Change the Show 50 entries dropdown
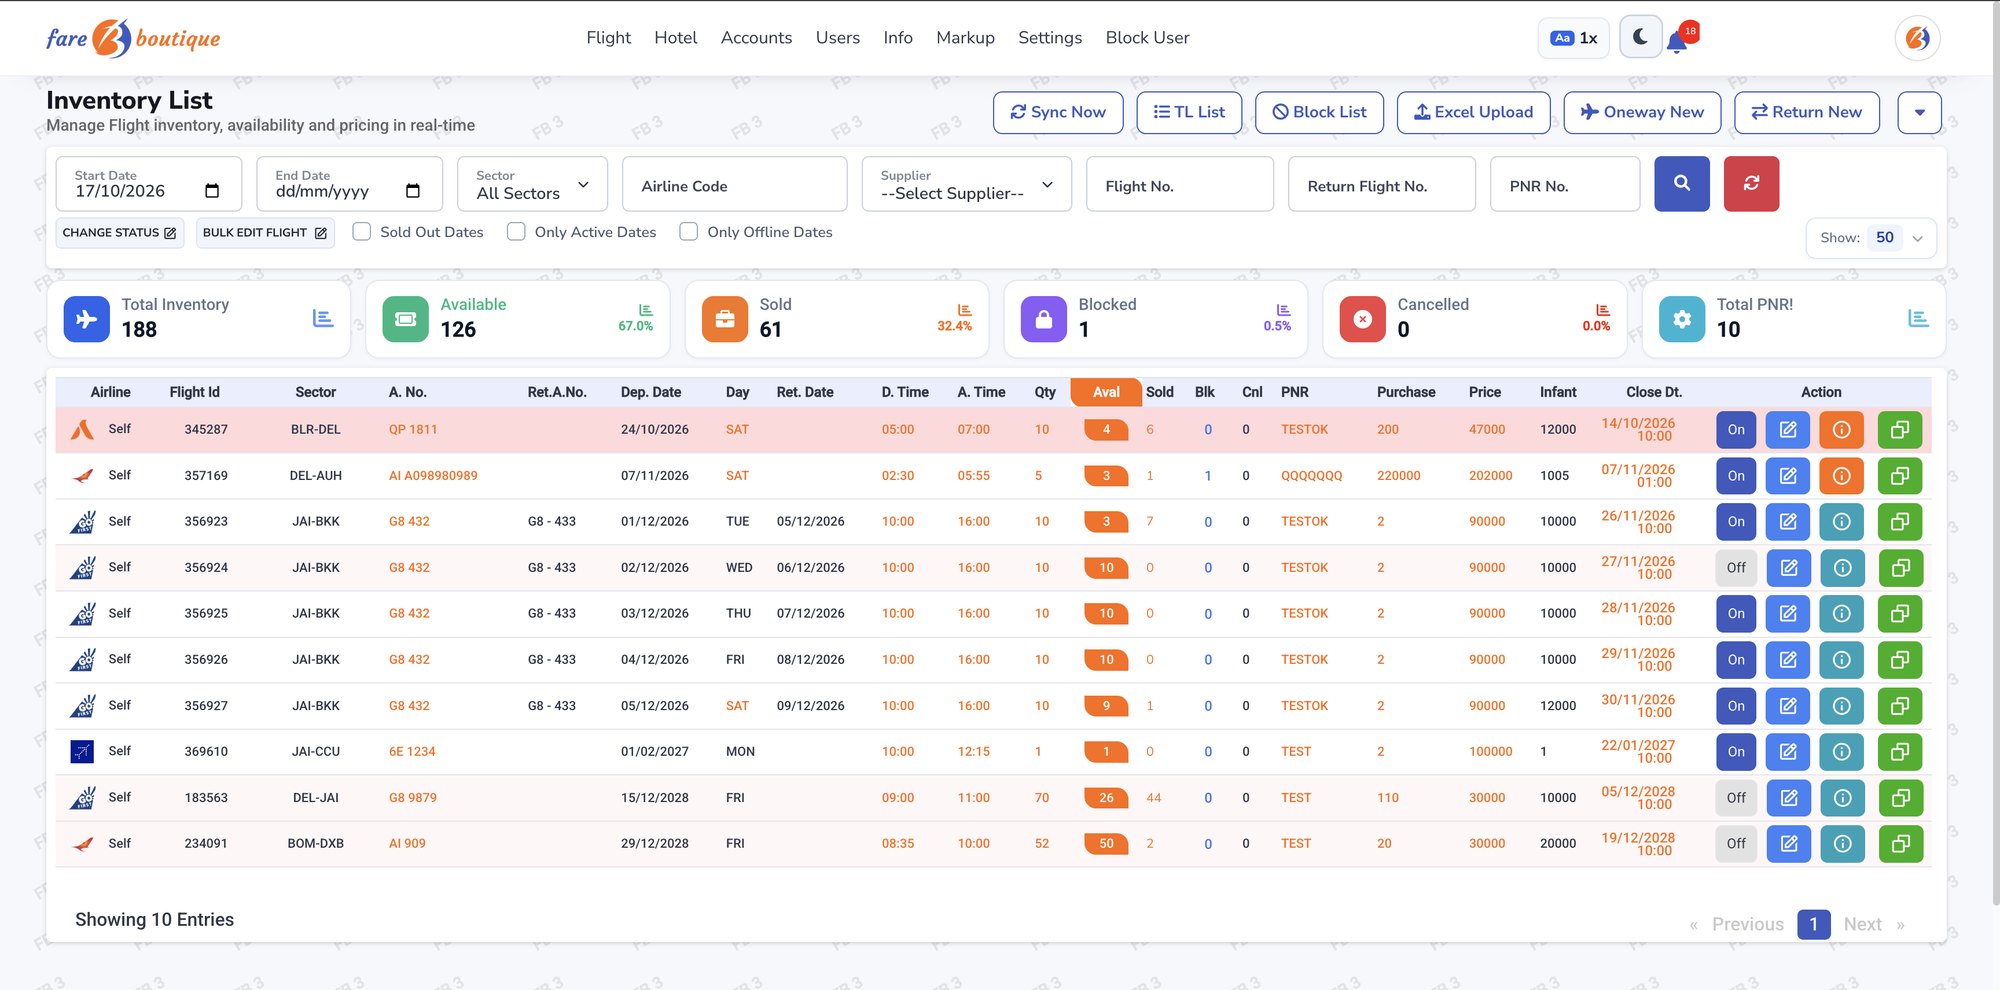This screenshot has height=990, width=2000. (1871, 238)
